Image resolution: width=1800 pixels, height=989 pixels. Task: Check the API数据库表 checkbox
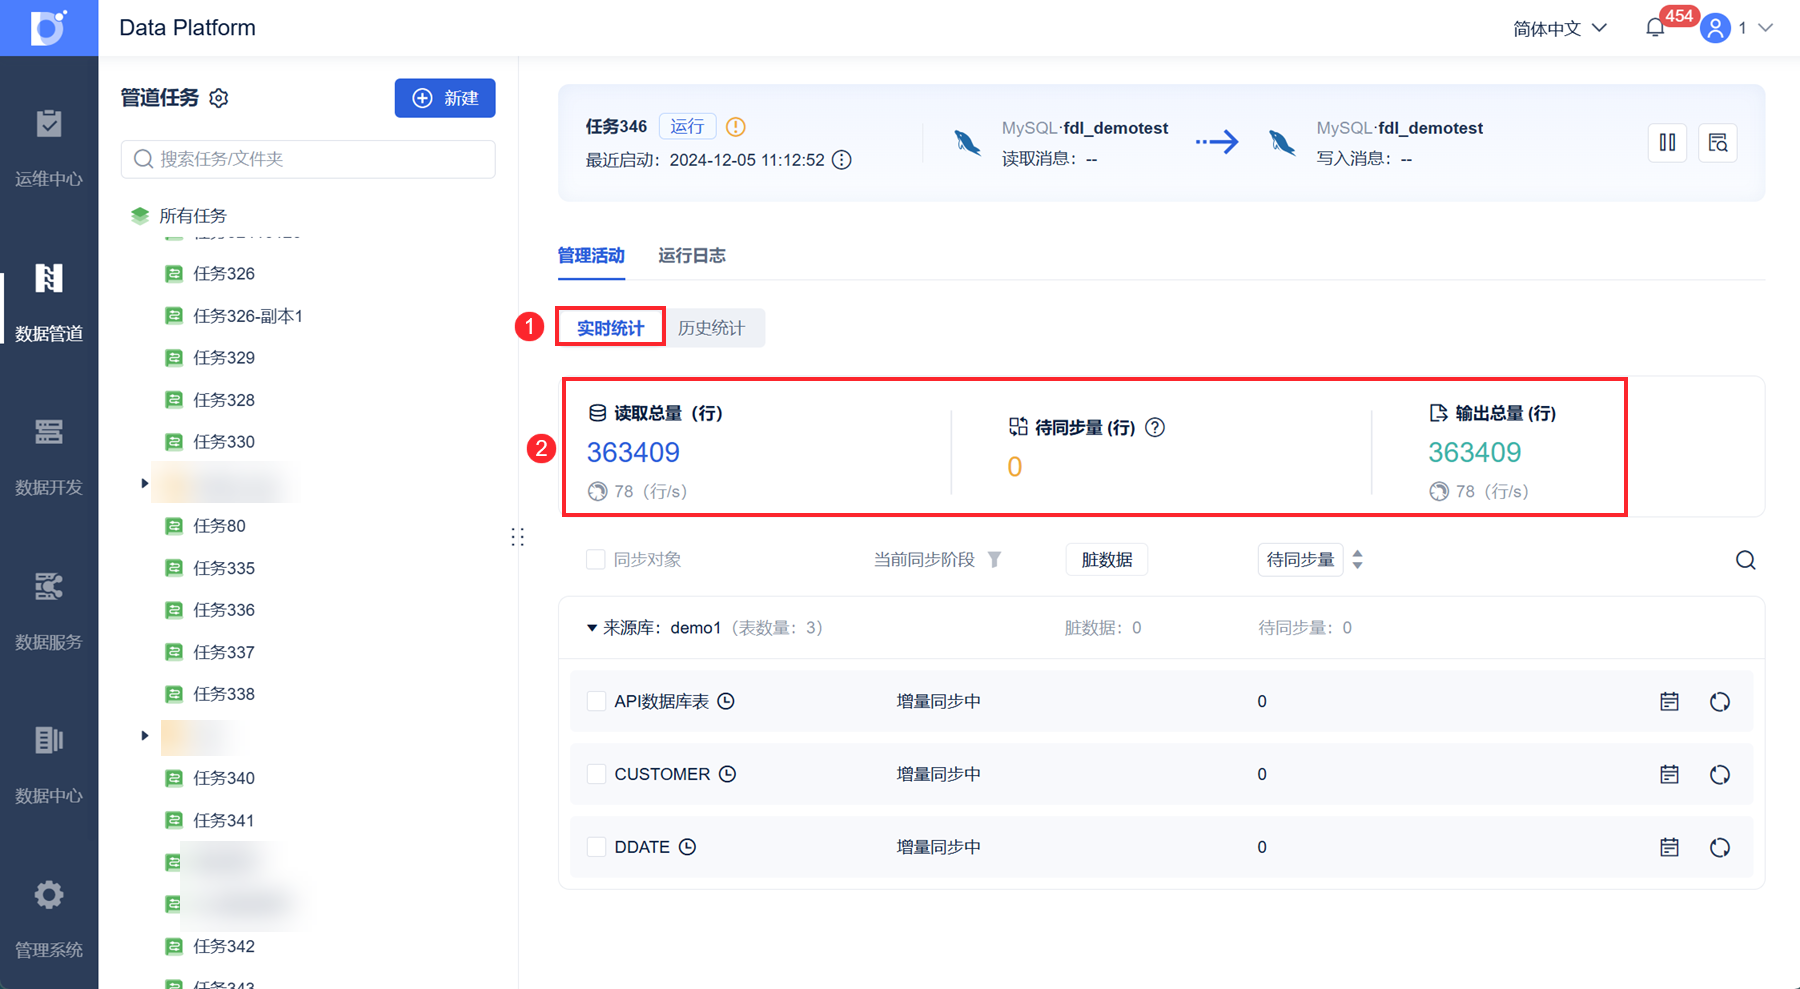(x=596, y=702)
